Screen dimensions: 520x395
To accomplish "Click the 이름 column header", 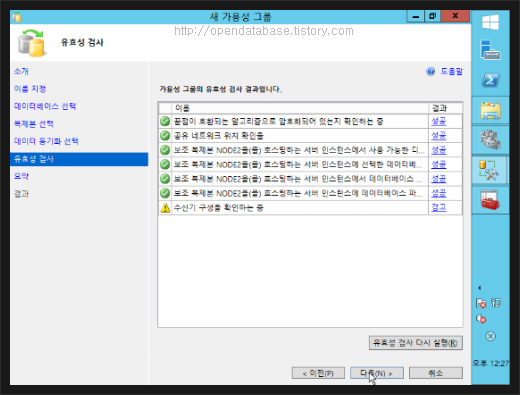I will point(299,108).
